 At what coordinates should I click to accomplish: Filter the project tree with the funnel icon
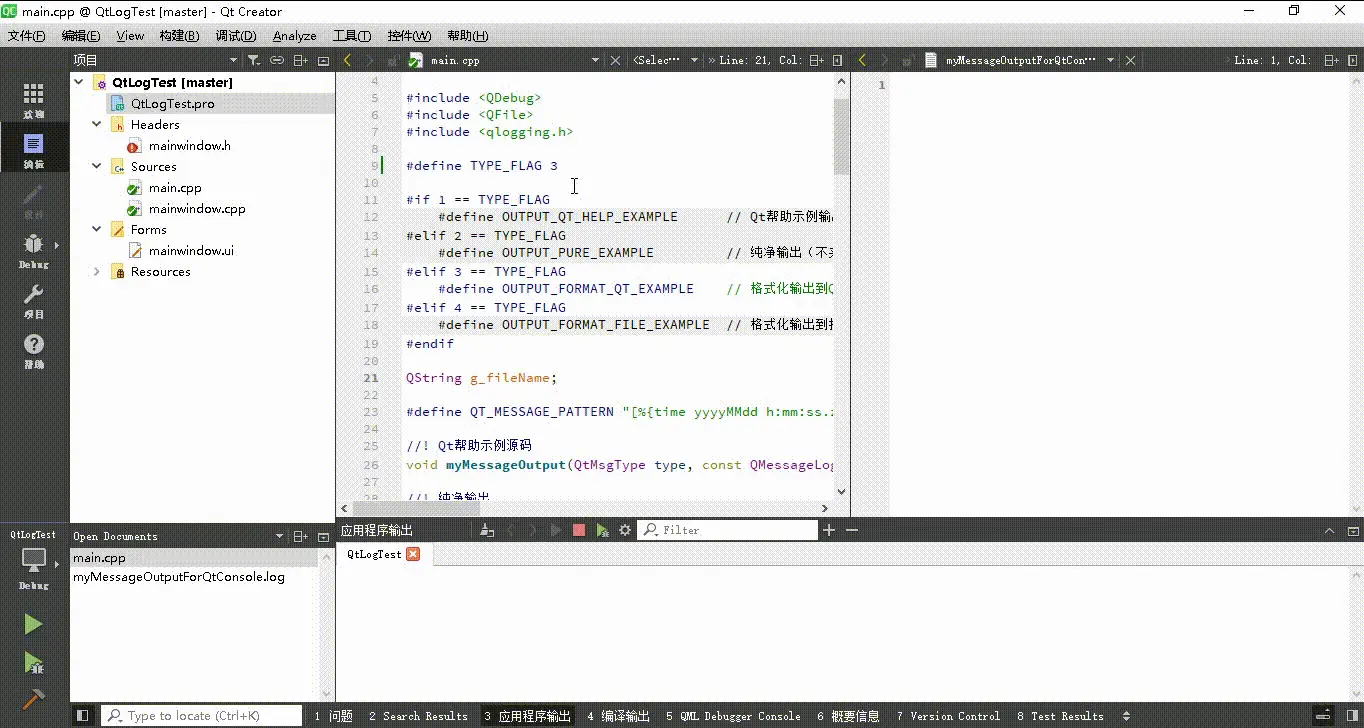click(x=253, y=60)
